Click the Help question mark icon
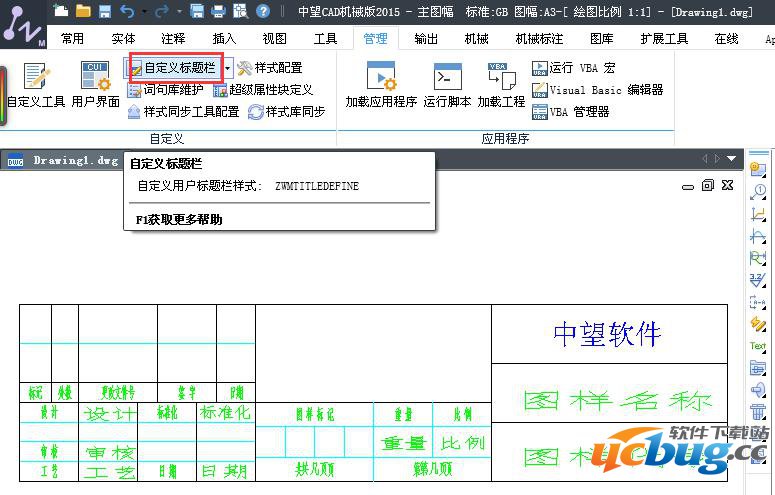The height and width of the screenshot is (495, 775). pos(263,11)
